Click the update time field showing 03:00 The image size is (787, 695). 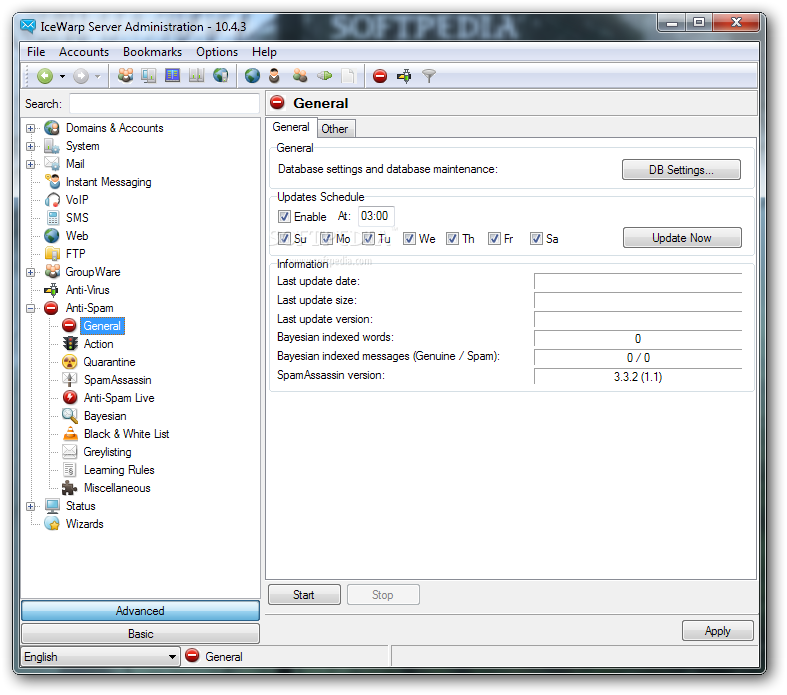coord(376,216)
